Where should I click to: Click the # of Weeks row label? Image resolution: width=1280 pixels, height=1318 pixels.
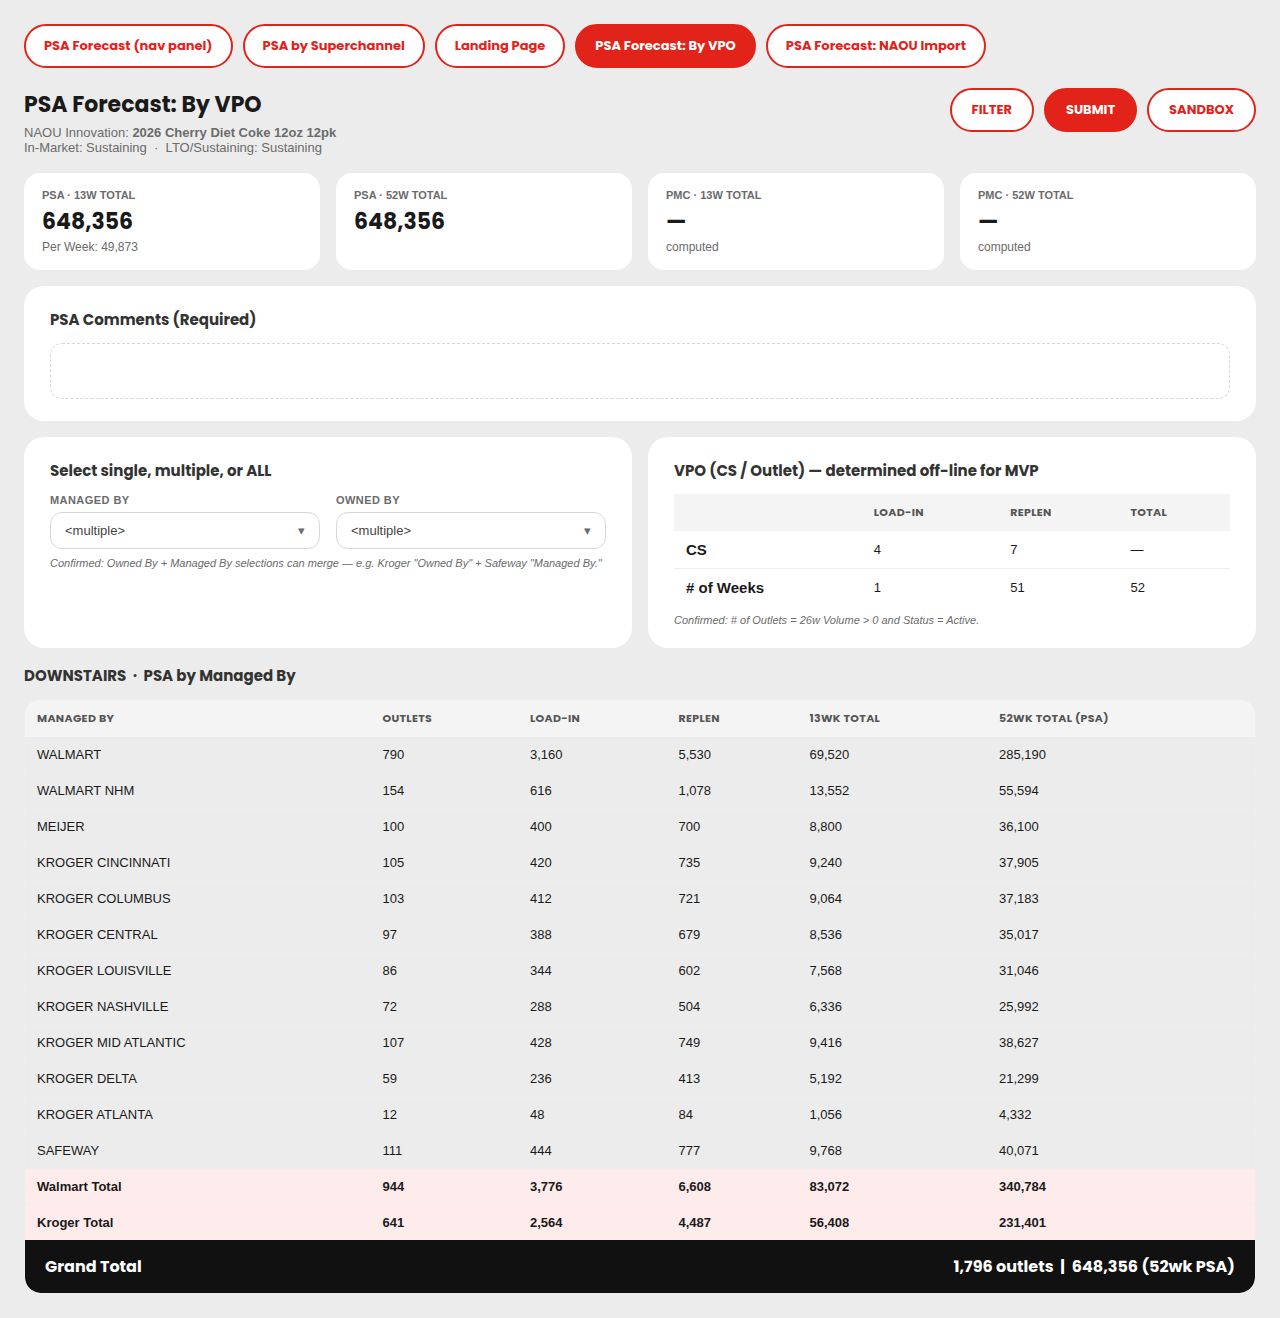pyautogui.click(x=725, y=588)
